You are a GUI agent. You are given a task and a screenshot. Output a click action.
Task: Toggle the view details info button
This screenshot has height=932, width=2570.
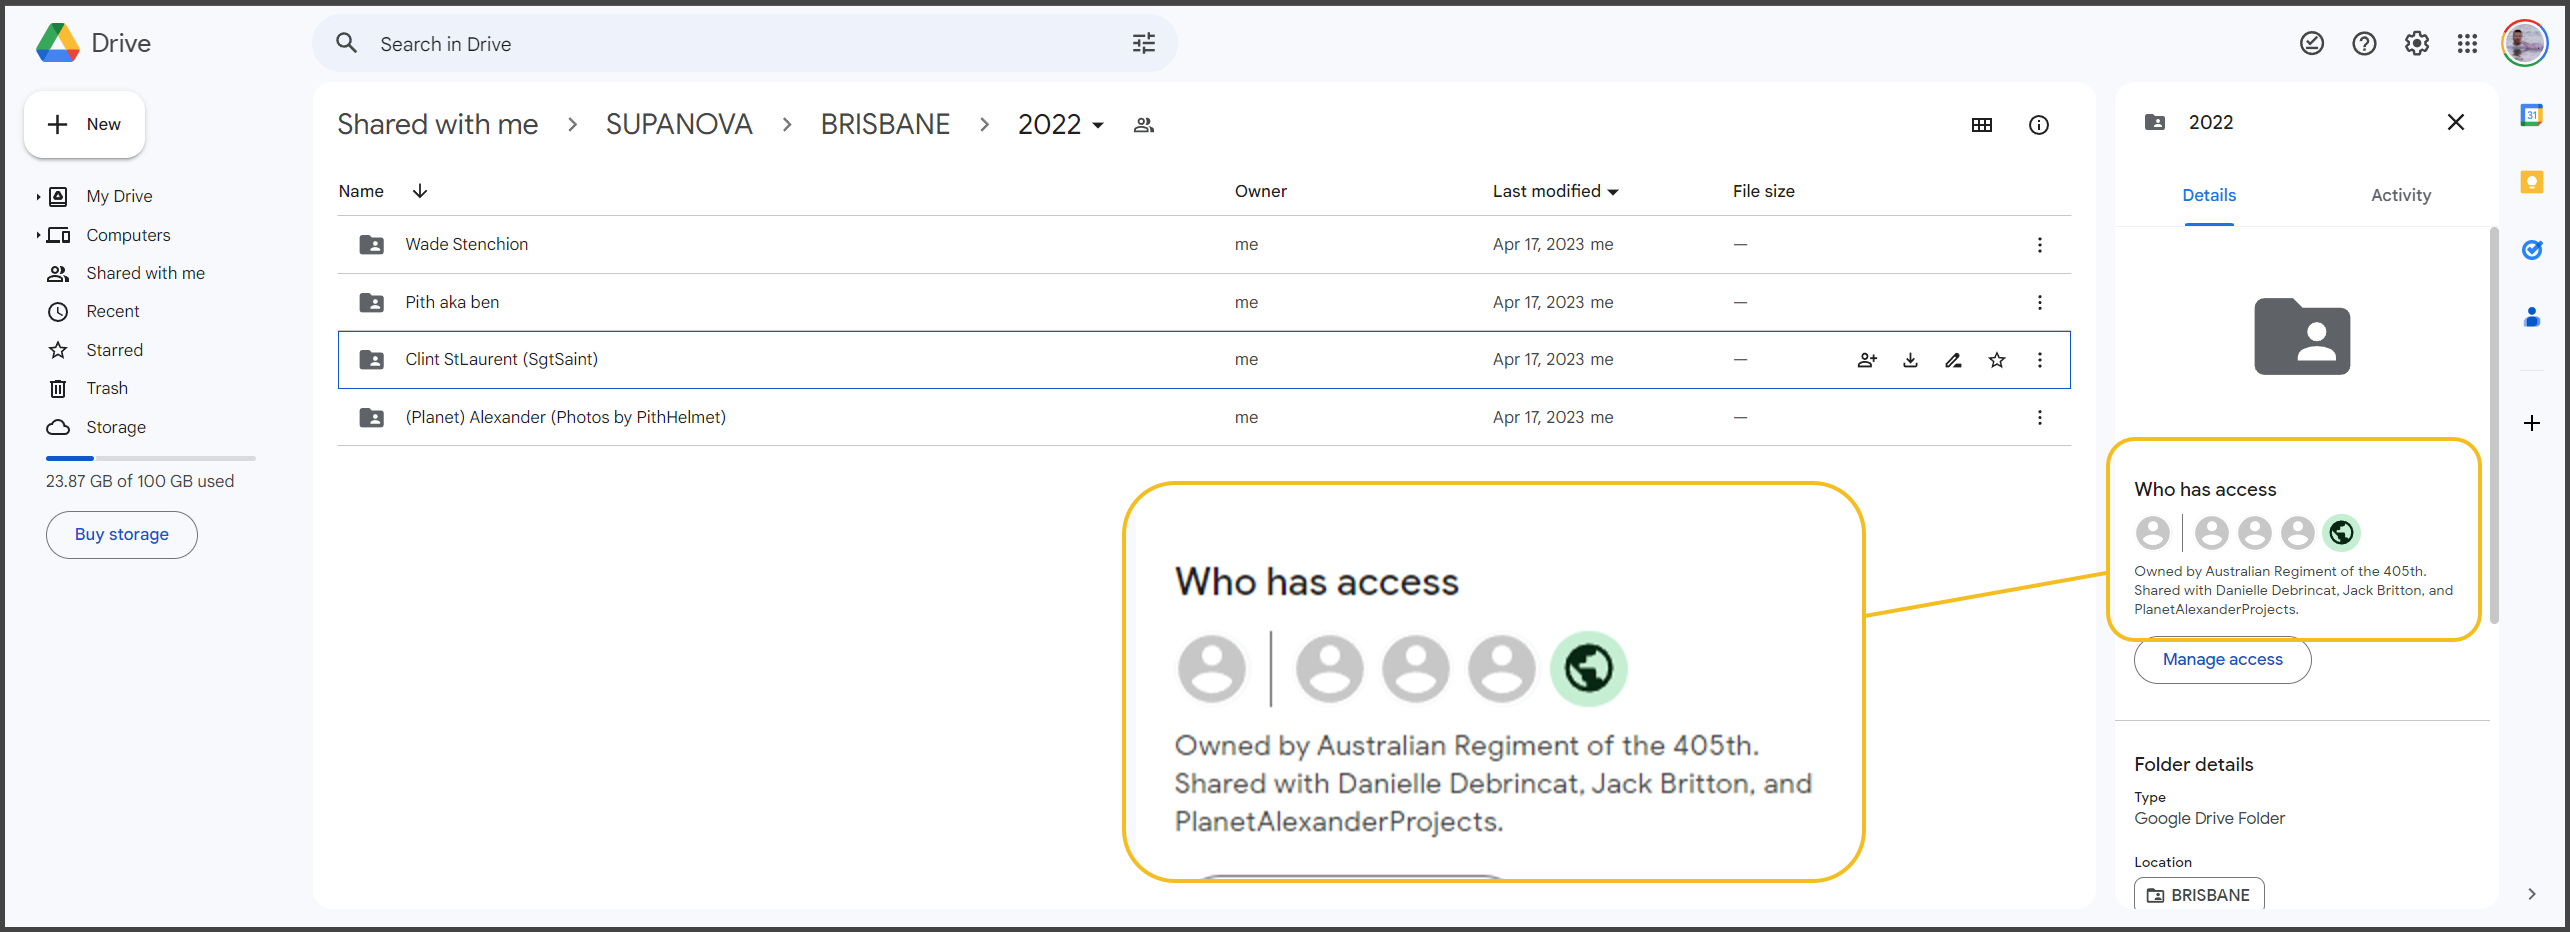(x=2038, y=125)
